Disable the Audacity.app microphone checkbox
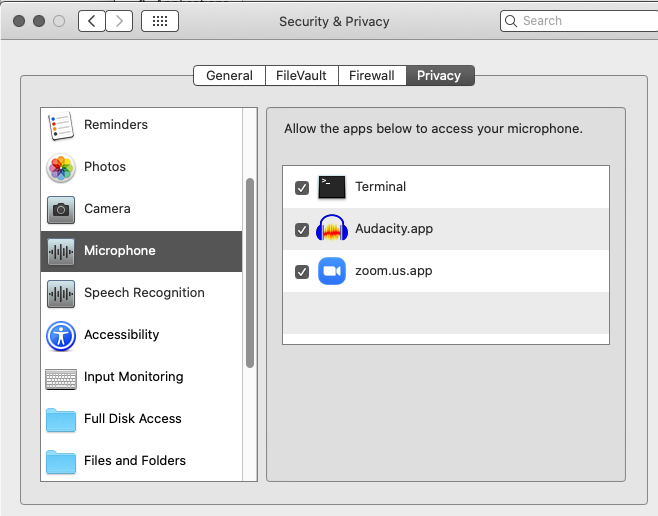This screenshot has width=658, height=516. (302, 229)
